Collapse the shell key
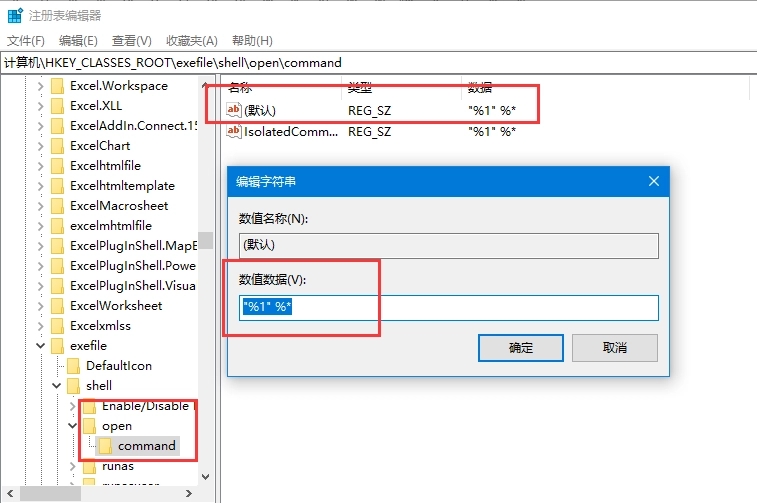 [56, 386]
